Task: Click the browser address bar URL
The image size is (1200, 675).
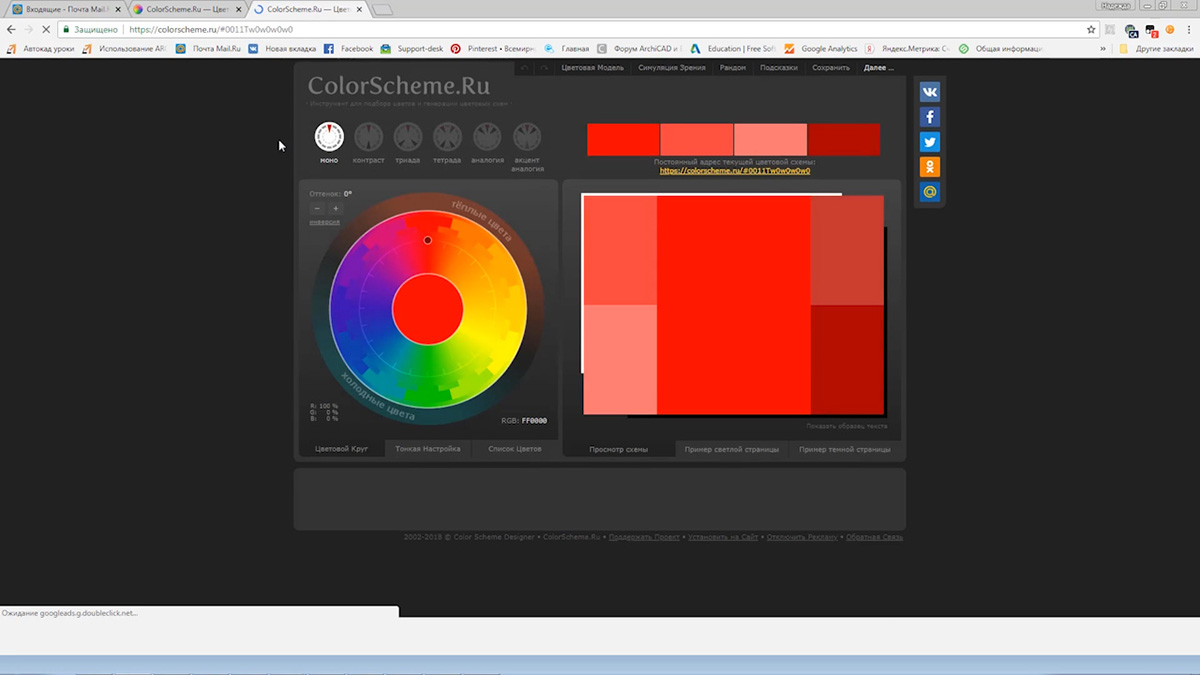Action: (211, 30)
